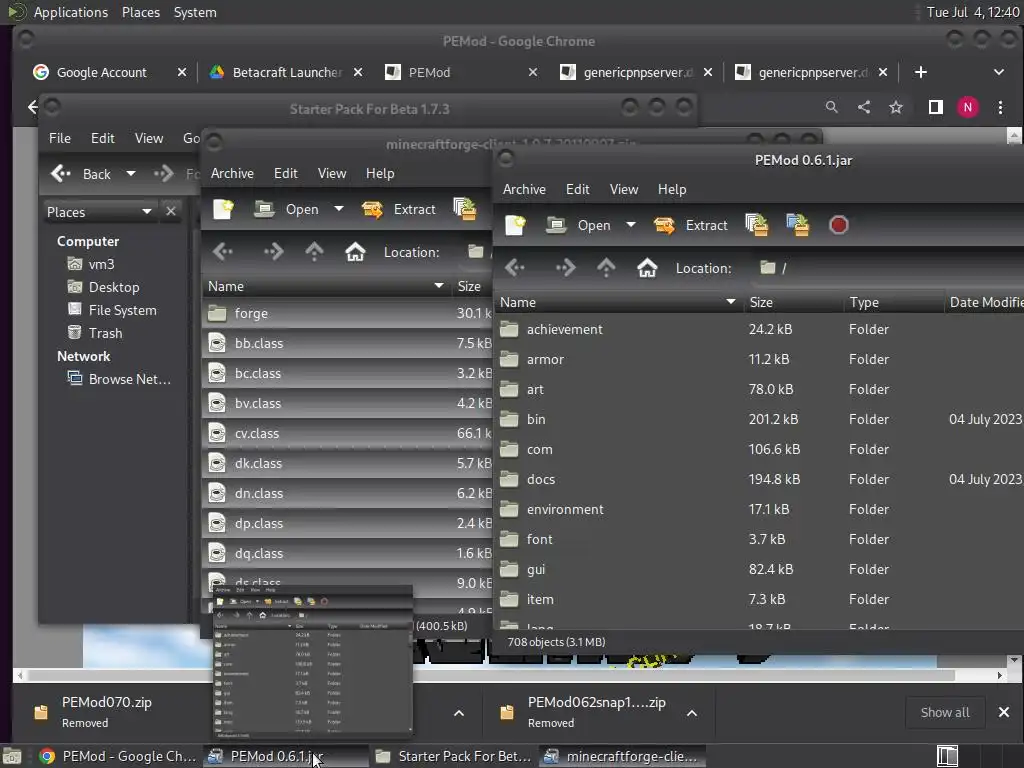Click New archive icon in PEMod 0.6.1.jar window

[515, 225]
